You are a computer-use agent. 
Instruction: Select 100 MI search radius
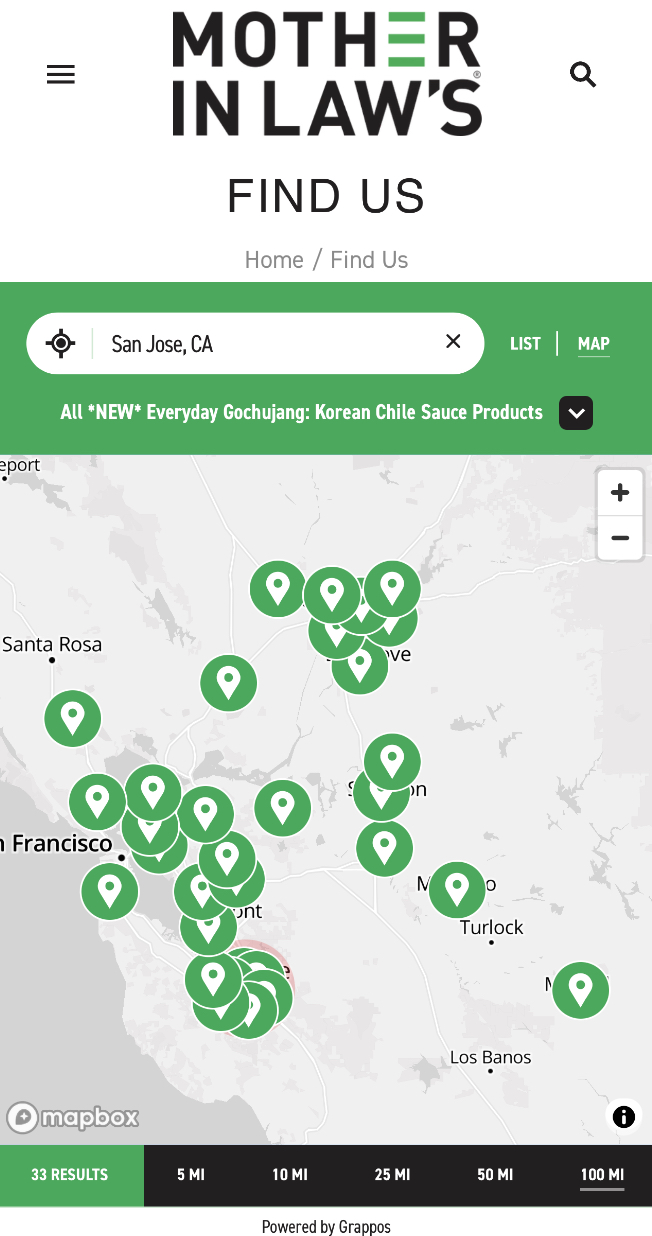tap(602, 1175)
